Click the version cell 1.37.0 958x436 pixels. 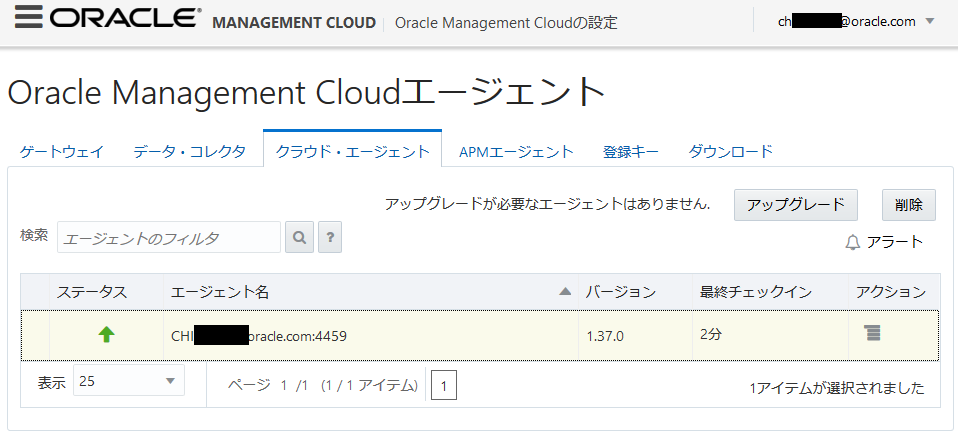click(605, 335)
